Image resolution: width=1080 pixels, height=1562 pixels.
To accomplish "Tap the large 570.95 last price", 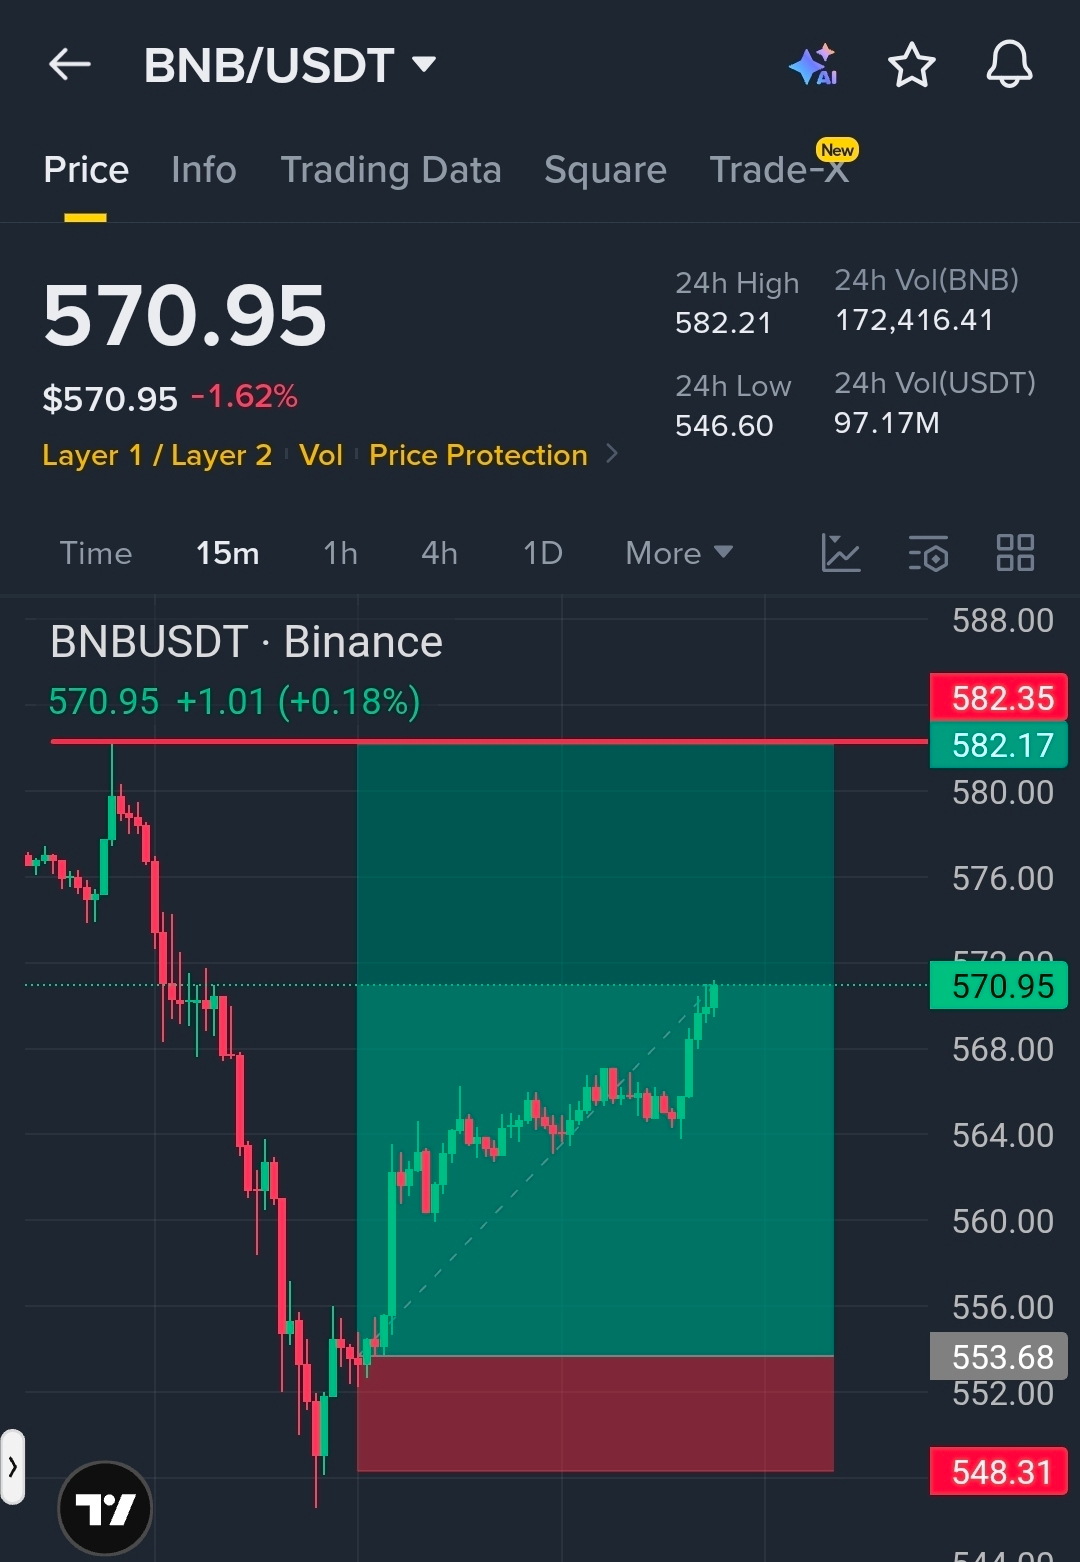I will 185,316.
